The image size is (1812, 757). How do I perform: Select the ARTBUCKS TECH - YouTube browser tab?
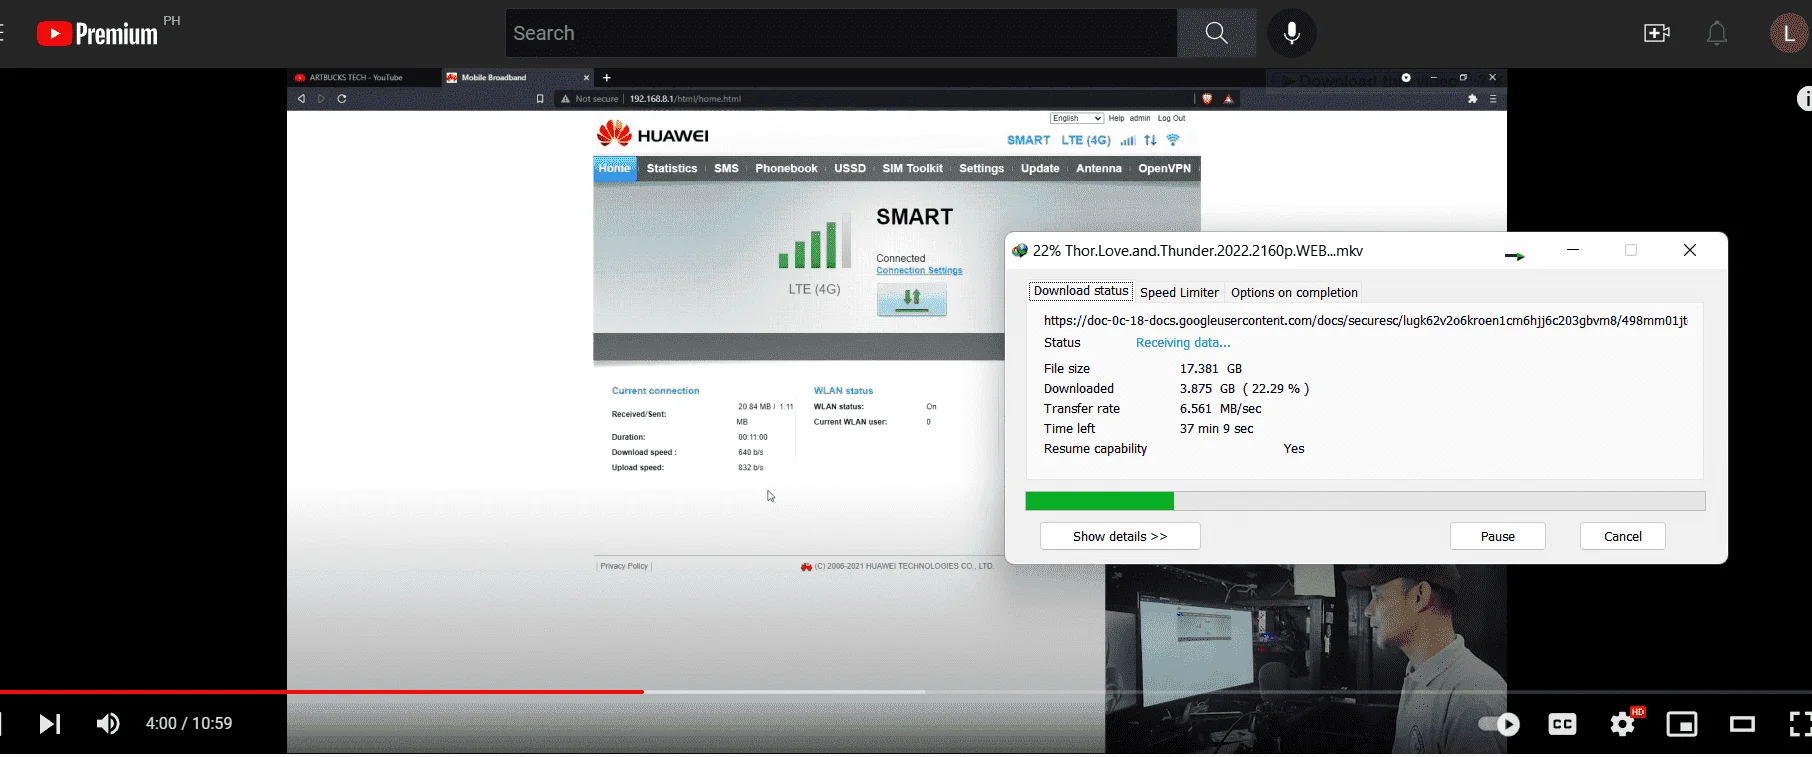tap(357, 77)
